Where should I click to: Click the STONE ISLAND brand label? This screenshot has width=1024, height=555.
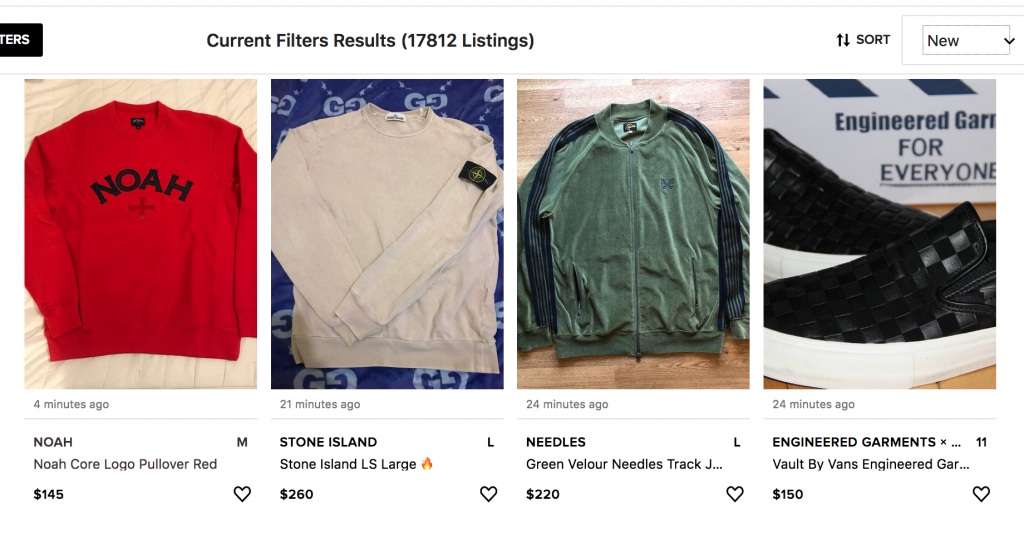pyautogui.click(x=328, y=442)
